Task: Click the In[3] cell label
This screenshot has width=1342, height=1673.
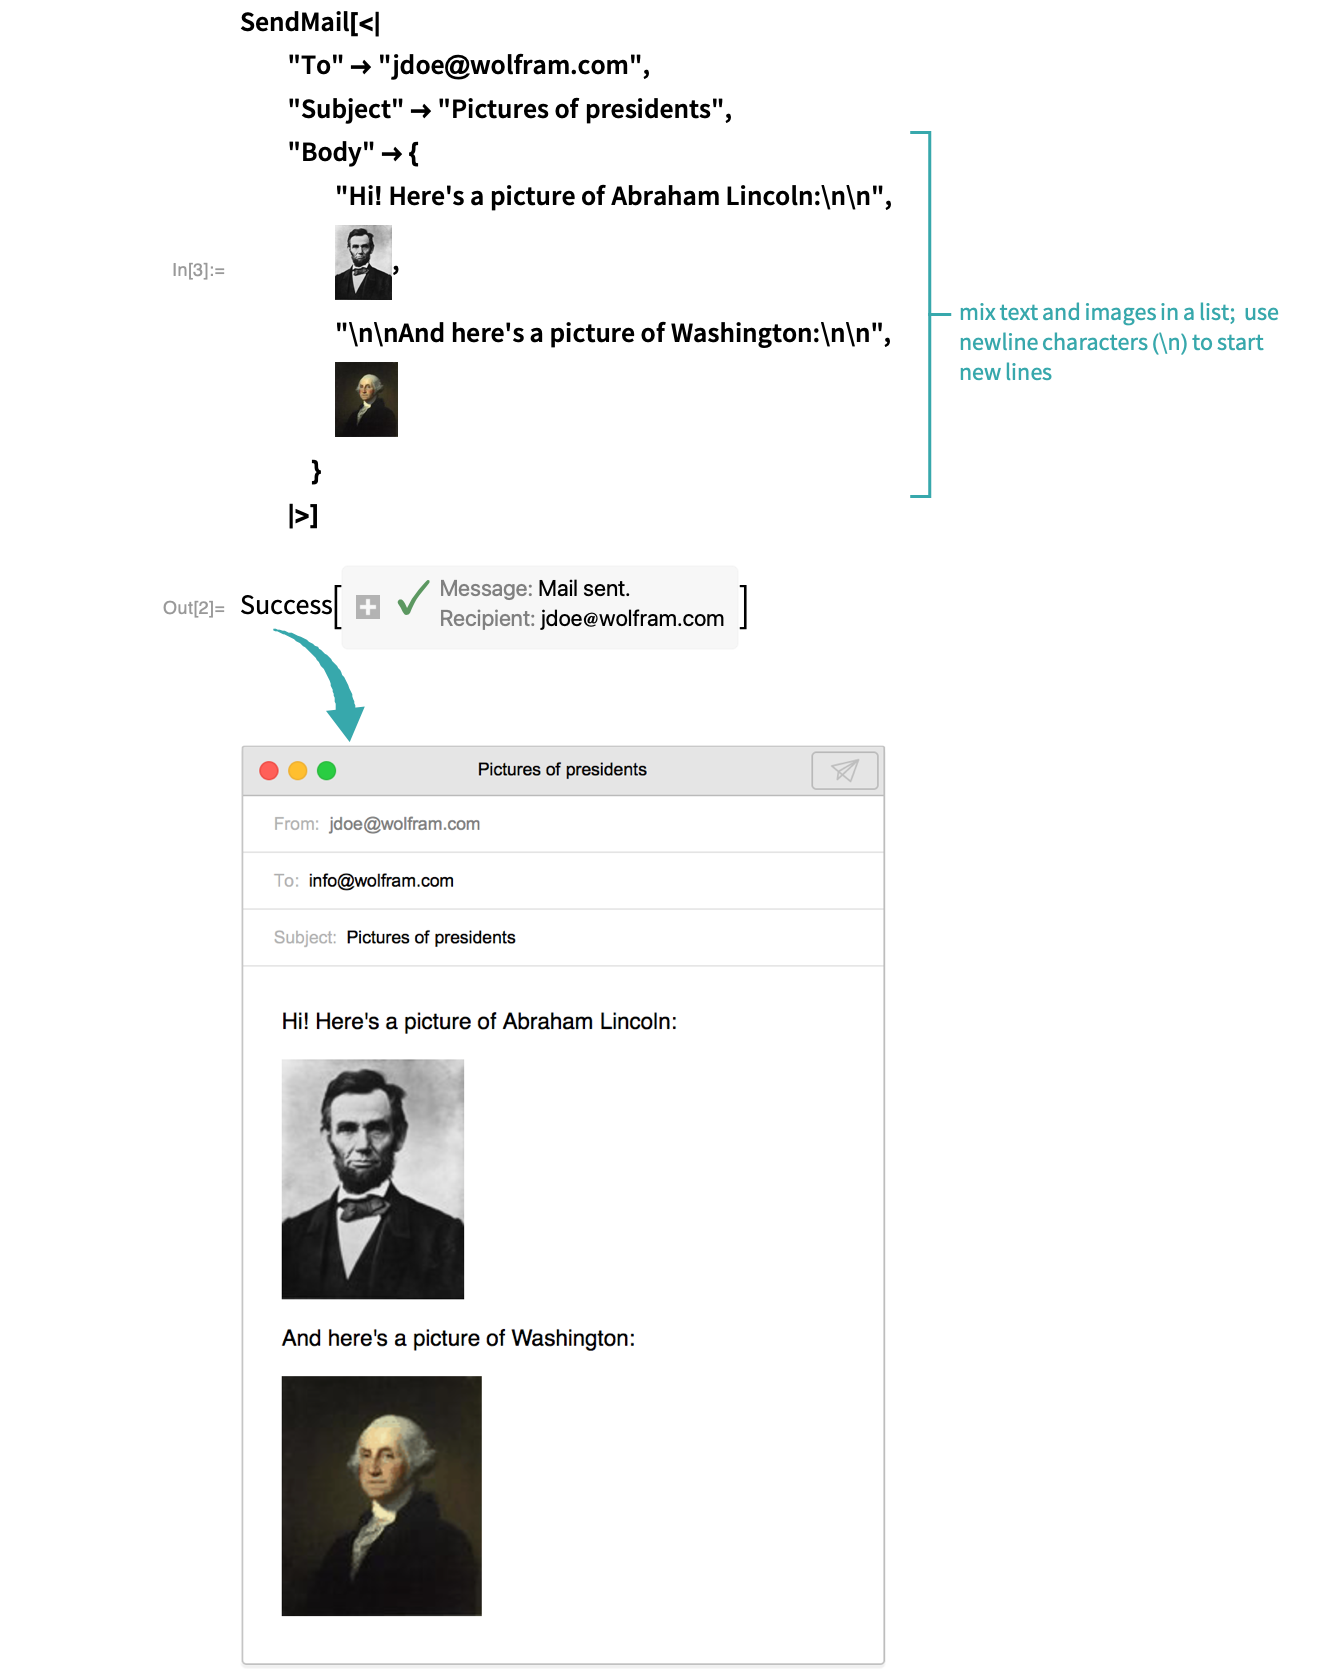Action: (x=198, y=270)
